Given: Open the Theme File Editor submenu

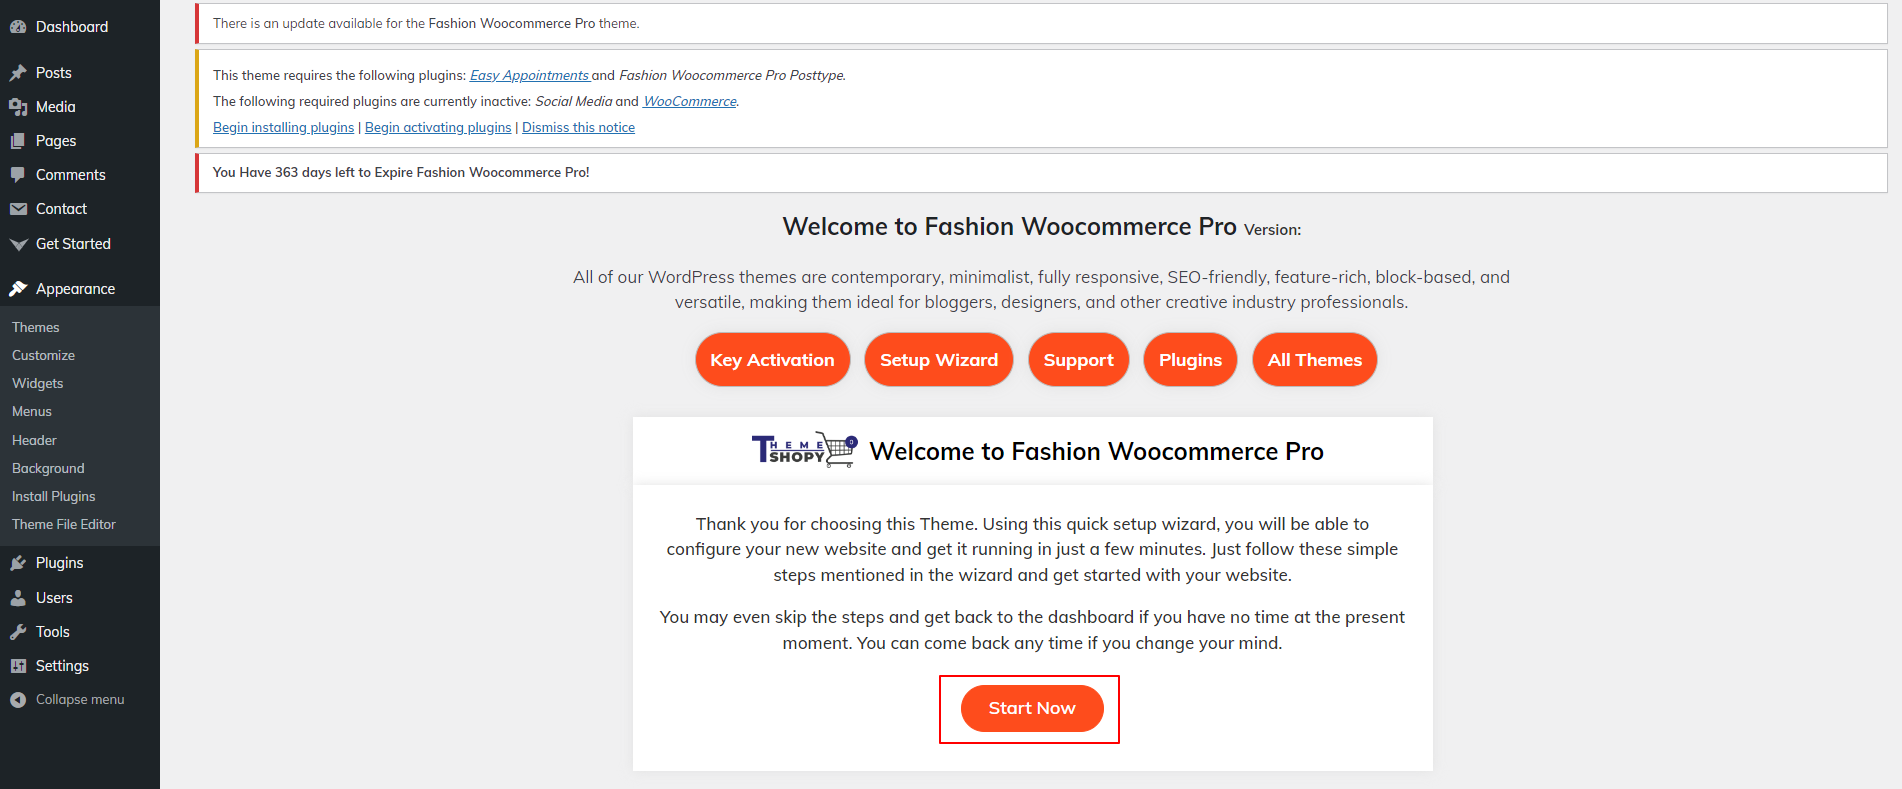Looking at the screenshot, I should click(64, 524).
